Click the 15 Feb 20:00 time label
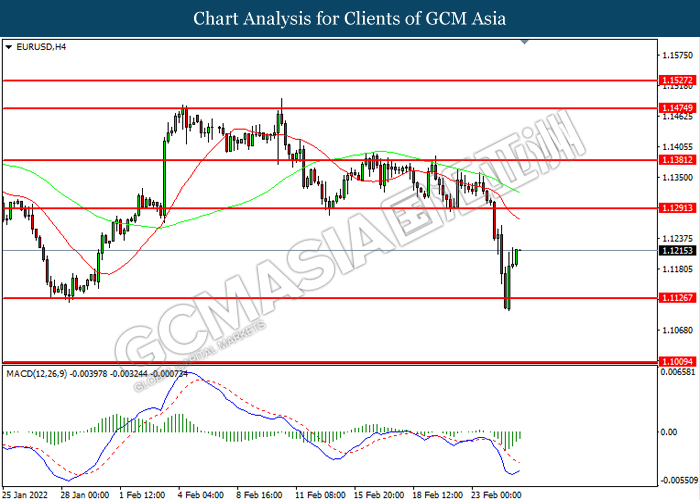 click(x=379, y=495)
